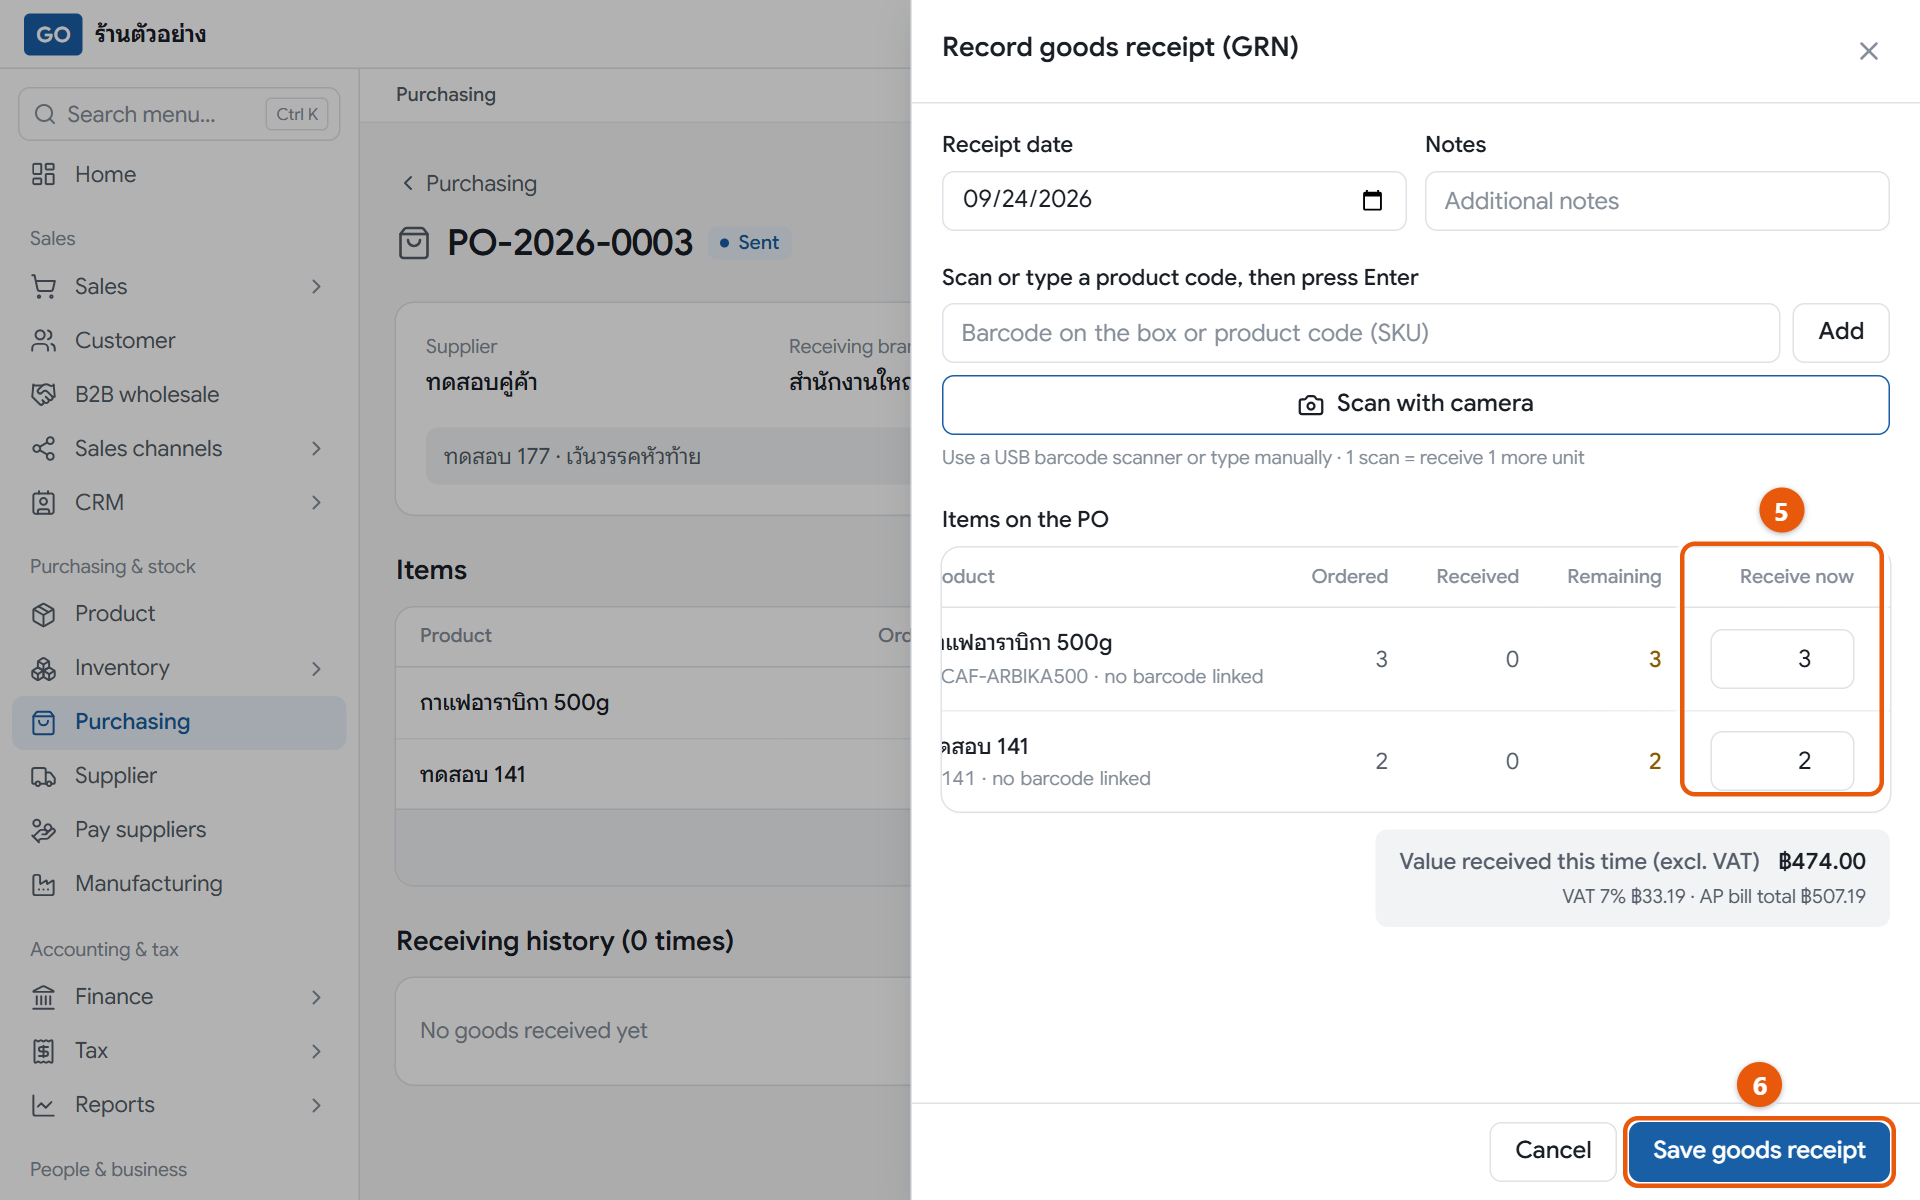1920x1200 pixels.
Task: Click the Customer people icon
Action: (x=43, y=341)
